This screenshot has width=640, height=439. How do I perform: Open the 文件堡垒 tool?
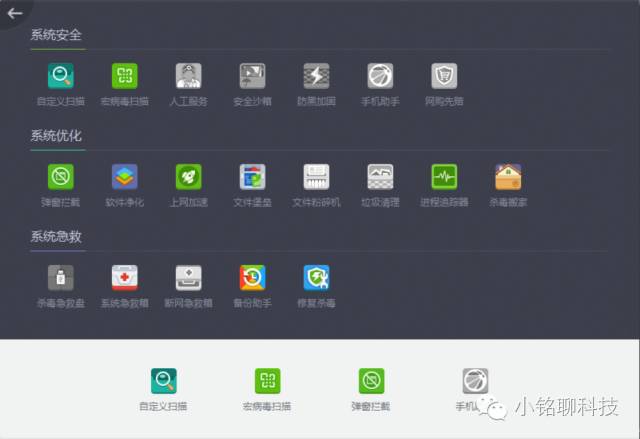pos(253,177)
